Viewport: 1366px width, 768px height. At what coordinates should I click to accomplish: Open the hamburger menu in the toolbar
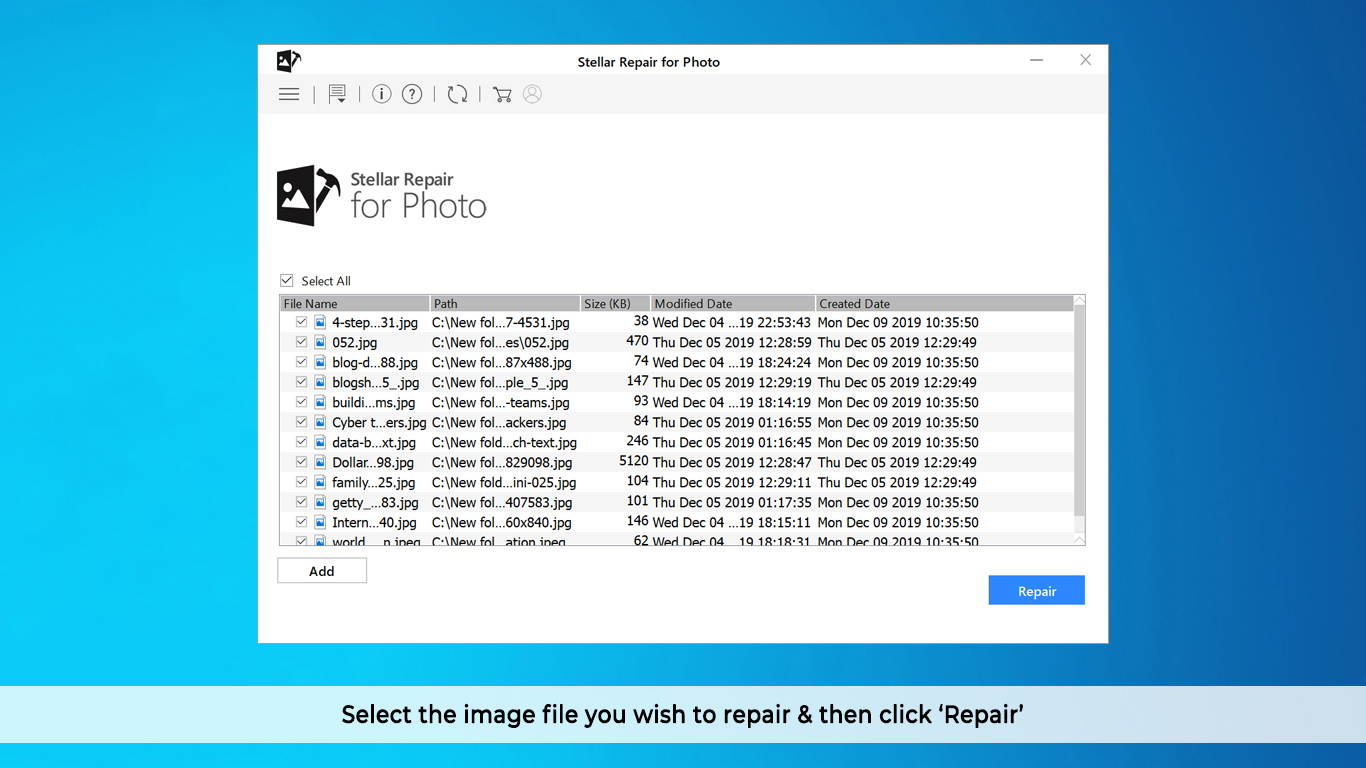[289, 94]
